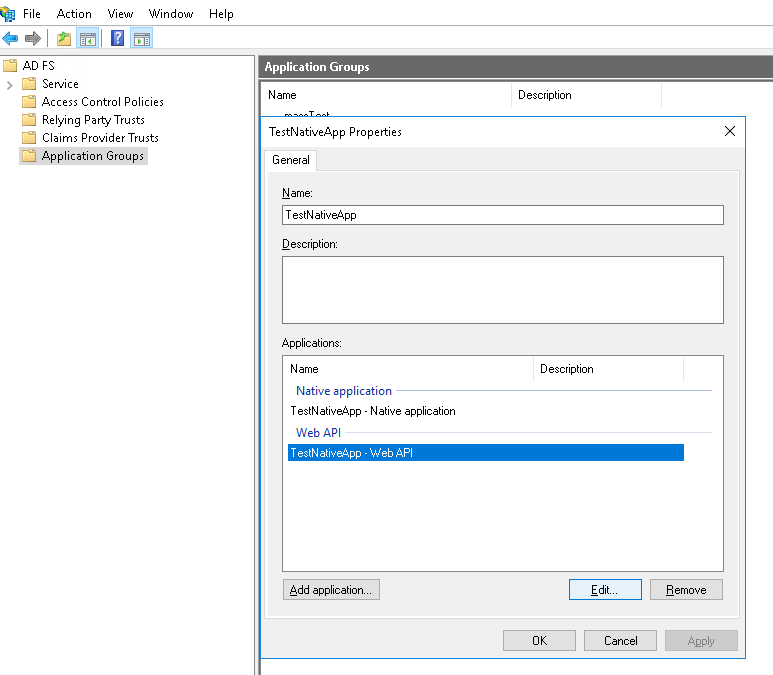Viewport: 773px width, 675px height.
Task: Close the TestNativeApp Properties dialog
Action: pos(730,131)
